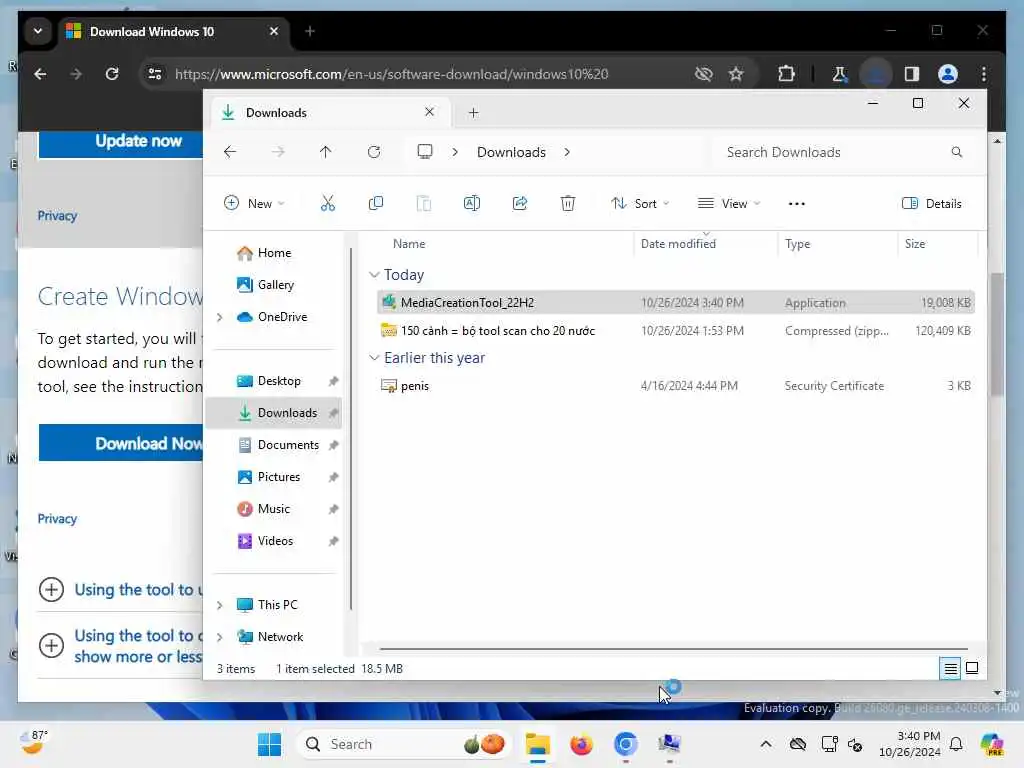Open the browser three-dot menu
1024x768 pixels.
pyautogui.click(x=984, y=74)
